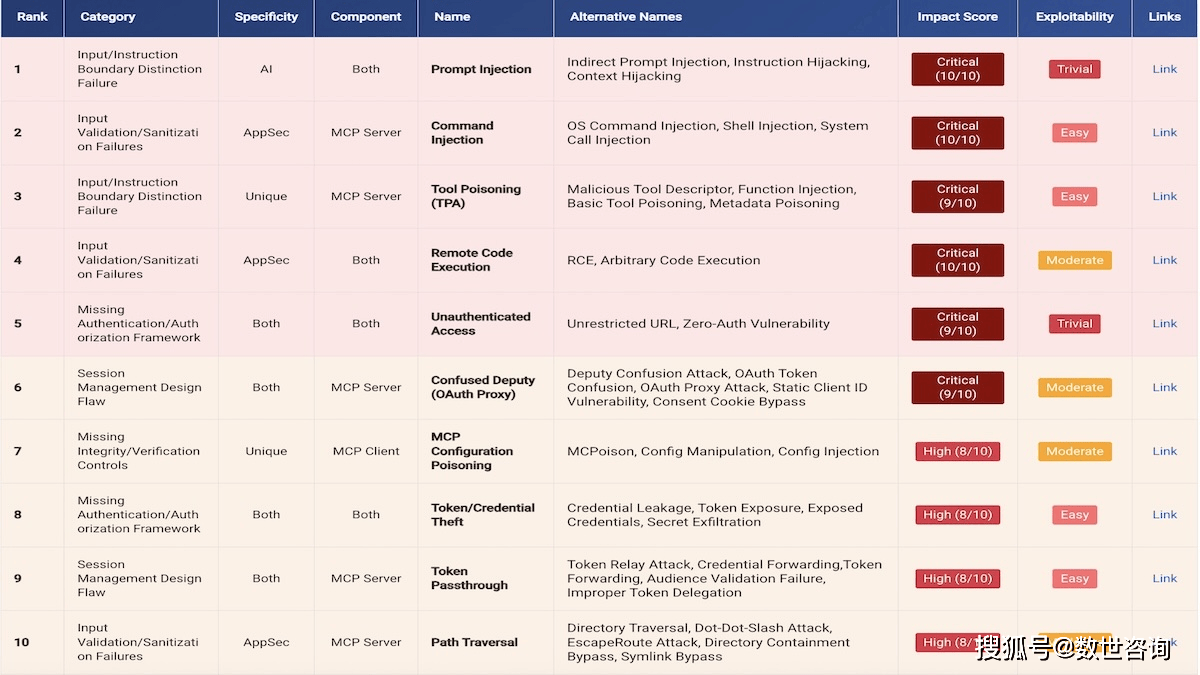Select Critical (10/10) badge for Command Injection
This screenshot has height=675, width=1200.
click(957, 133)
